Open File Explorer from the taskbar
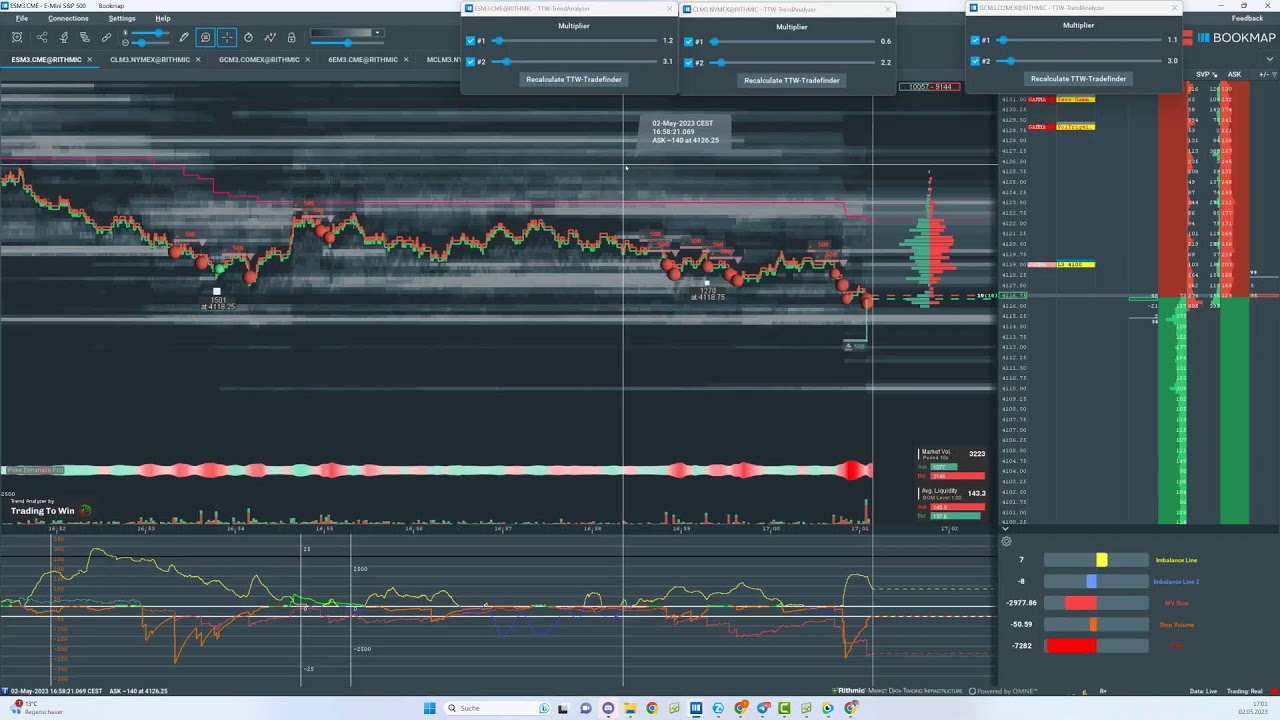The width and height of the screenshot is (1280, 720). [629, 708]
